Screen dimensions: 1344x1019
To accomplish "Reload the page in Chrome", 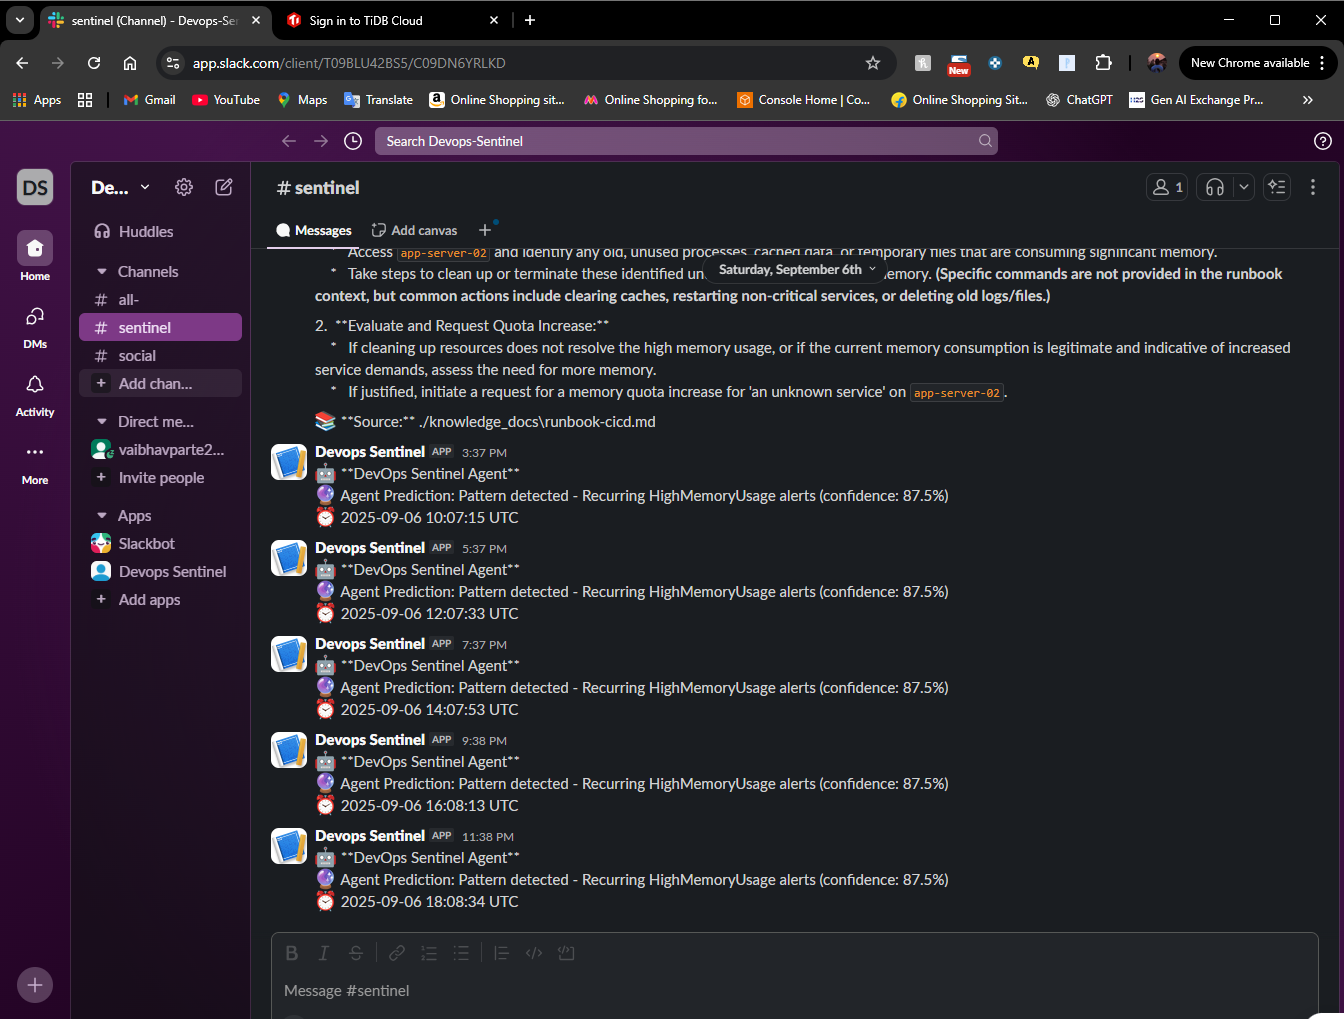I will pyautogui.click(x=94, y=63).
